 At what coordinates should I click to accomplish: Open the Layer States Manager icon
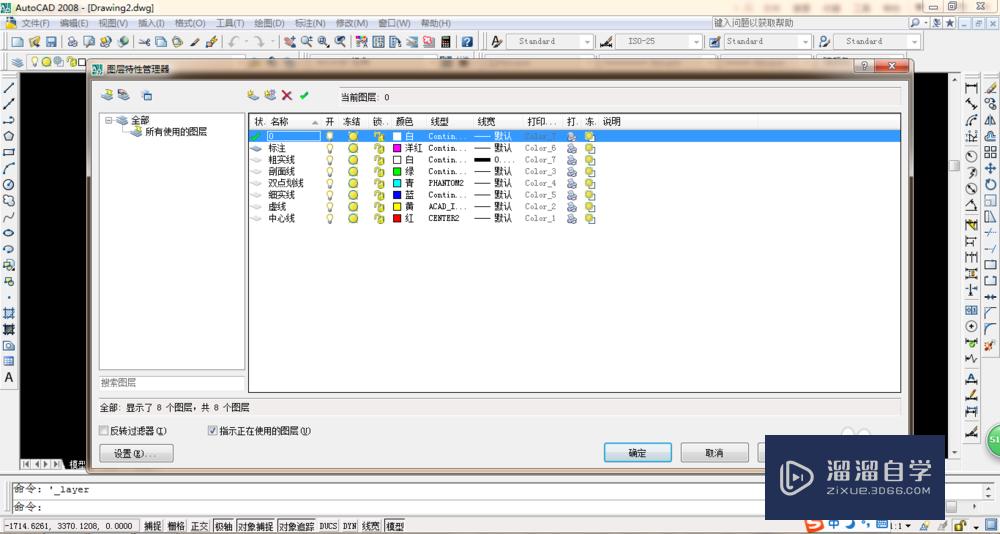pos(147,96)
